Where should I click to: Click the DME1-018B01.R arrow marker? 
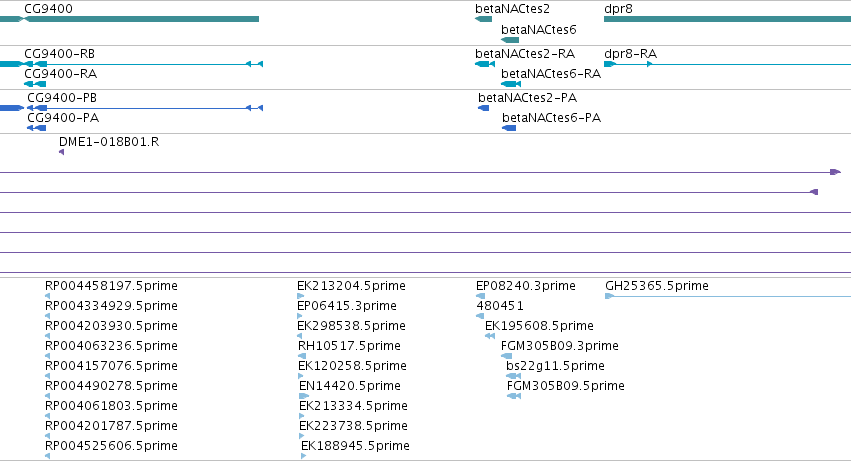point(61,152)
